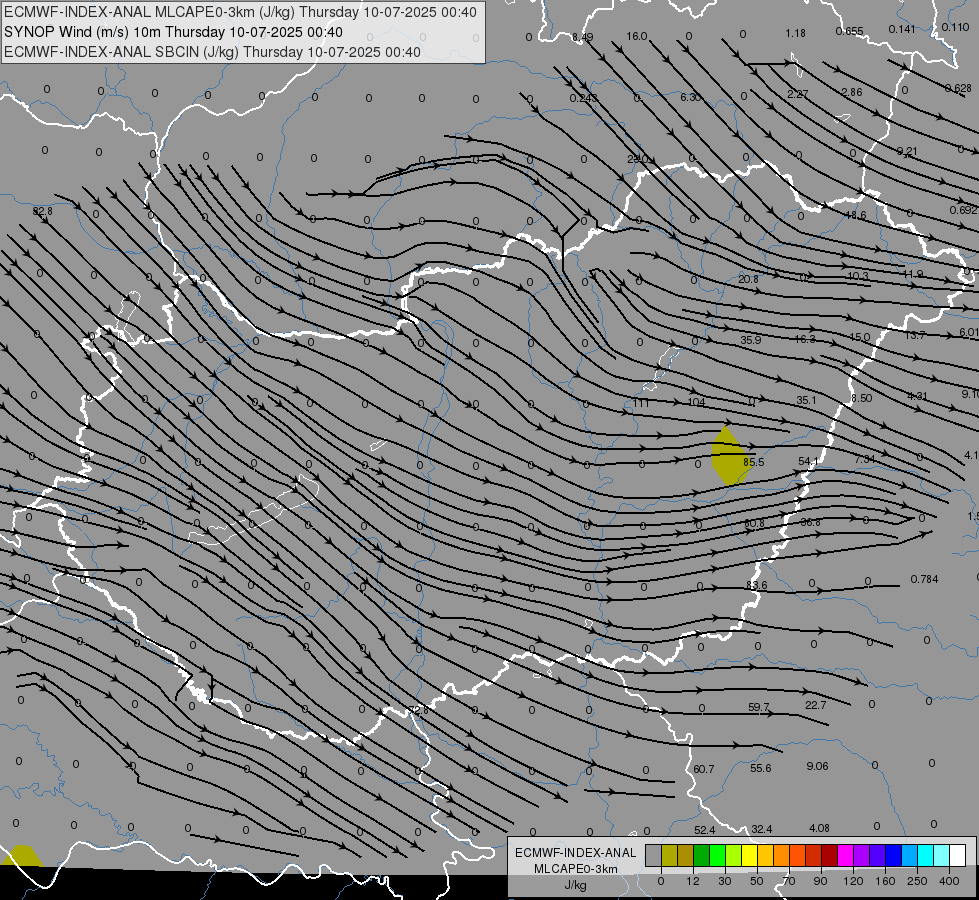Select the map value 36.8

coord(810,522)
